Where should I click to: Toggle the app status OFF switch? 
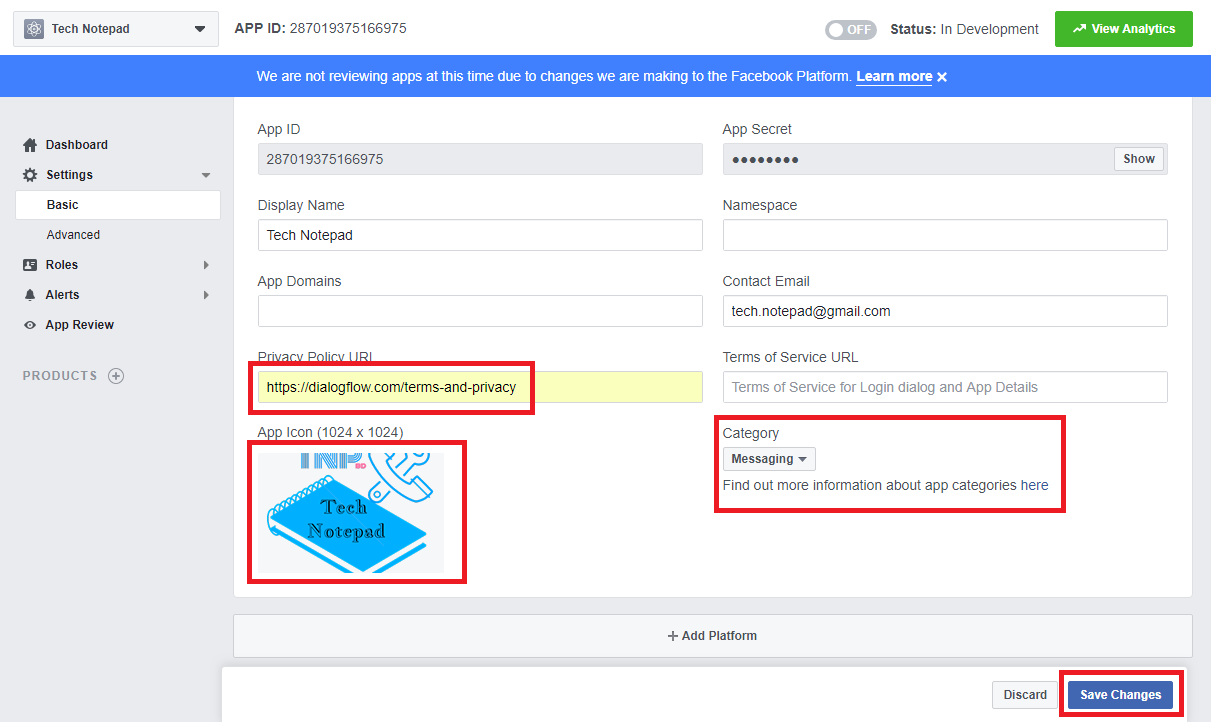[x=851, y=30]
